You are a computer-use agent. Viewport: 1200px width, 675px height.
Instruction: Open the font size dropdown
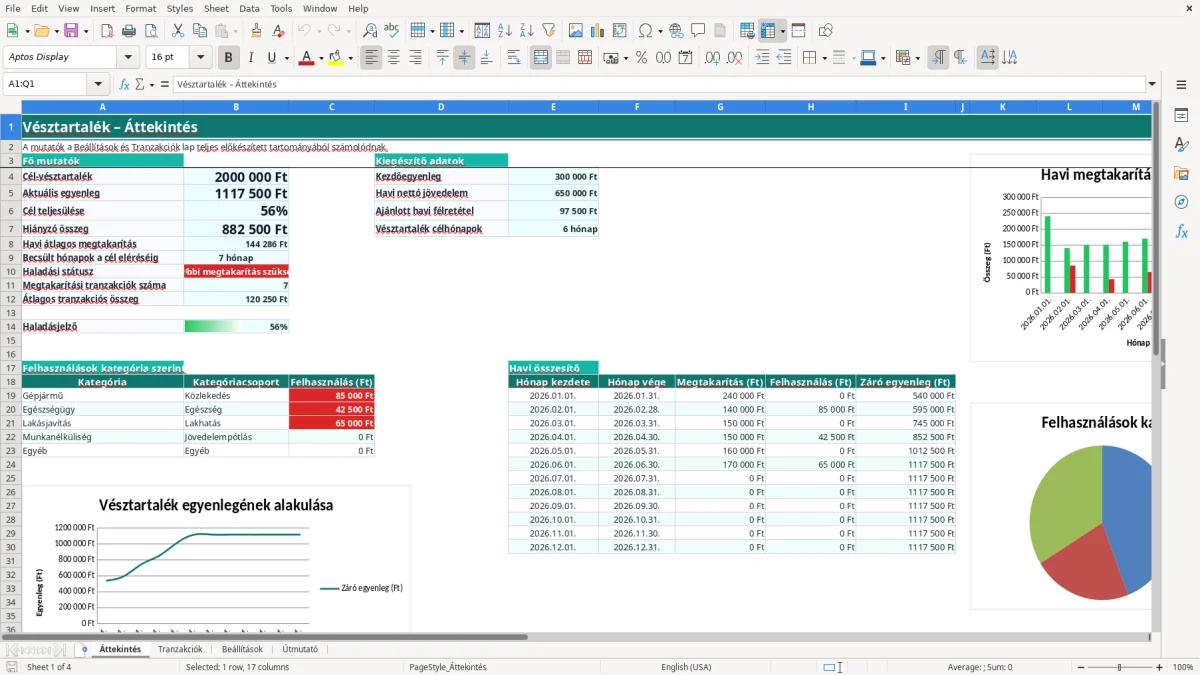(x=201, y=57)
